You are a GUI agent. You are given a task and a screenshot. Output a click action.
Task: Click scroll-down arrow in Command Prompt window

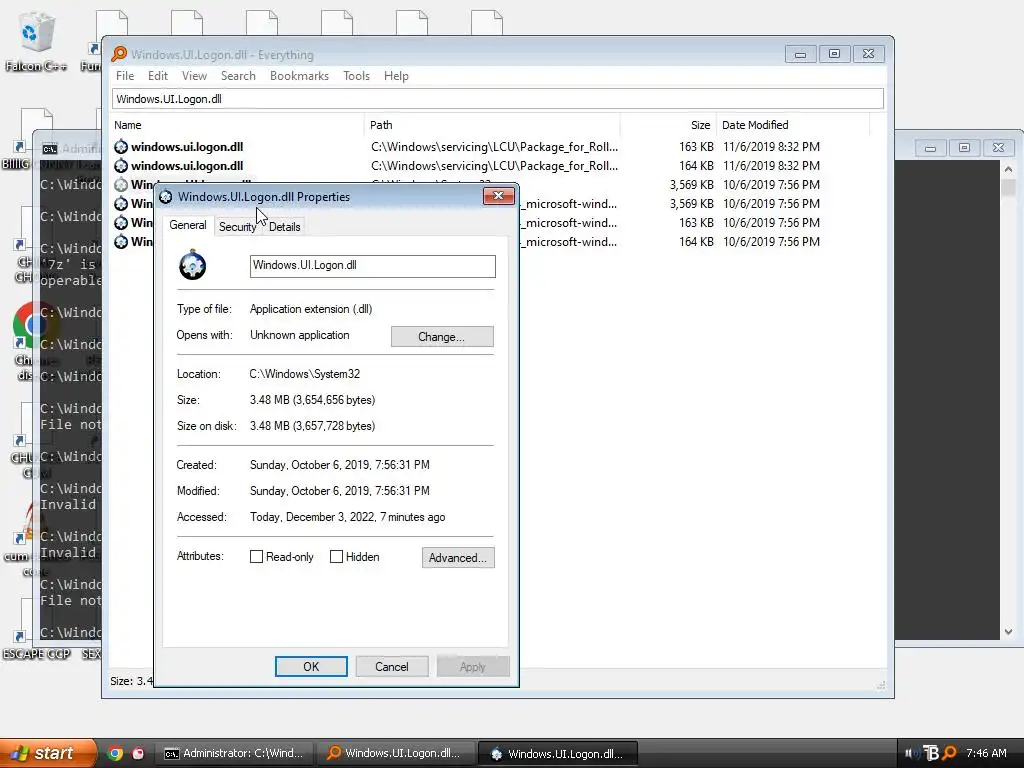coord(1008,632)
